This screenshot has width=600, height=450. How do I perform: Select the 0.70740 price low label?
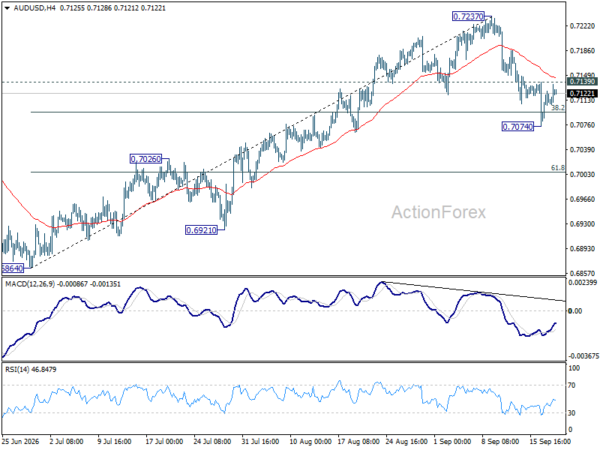click(x=517, y=127)
